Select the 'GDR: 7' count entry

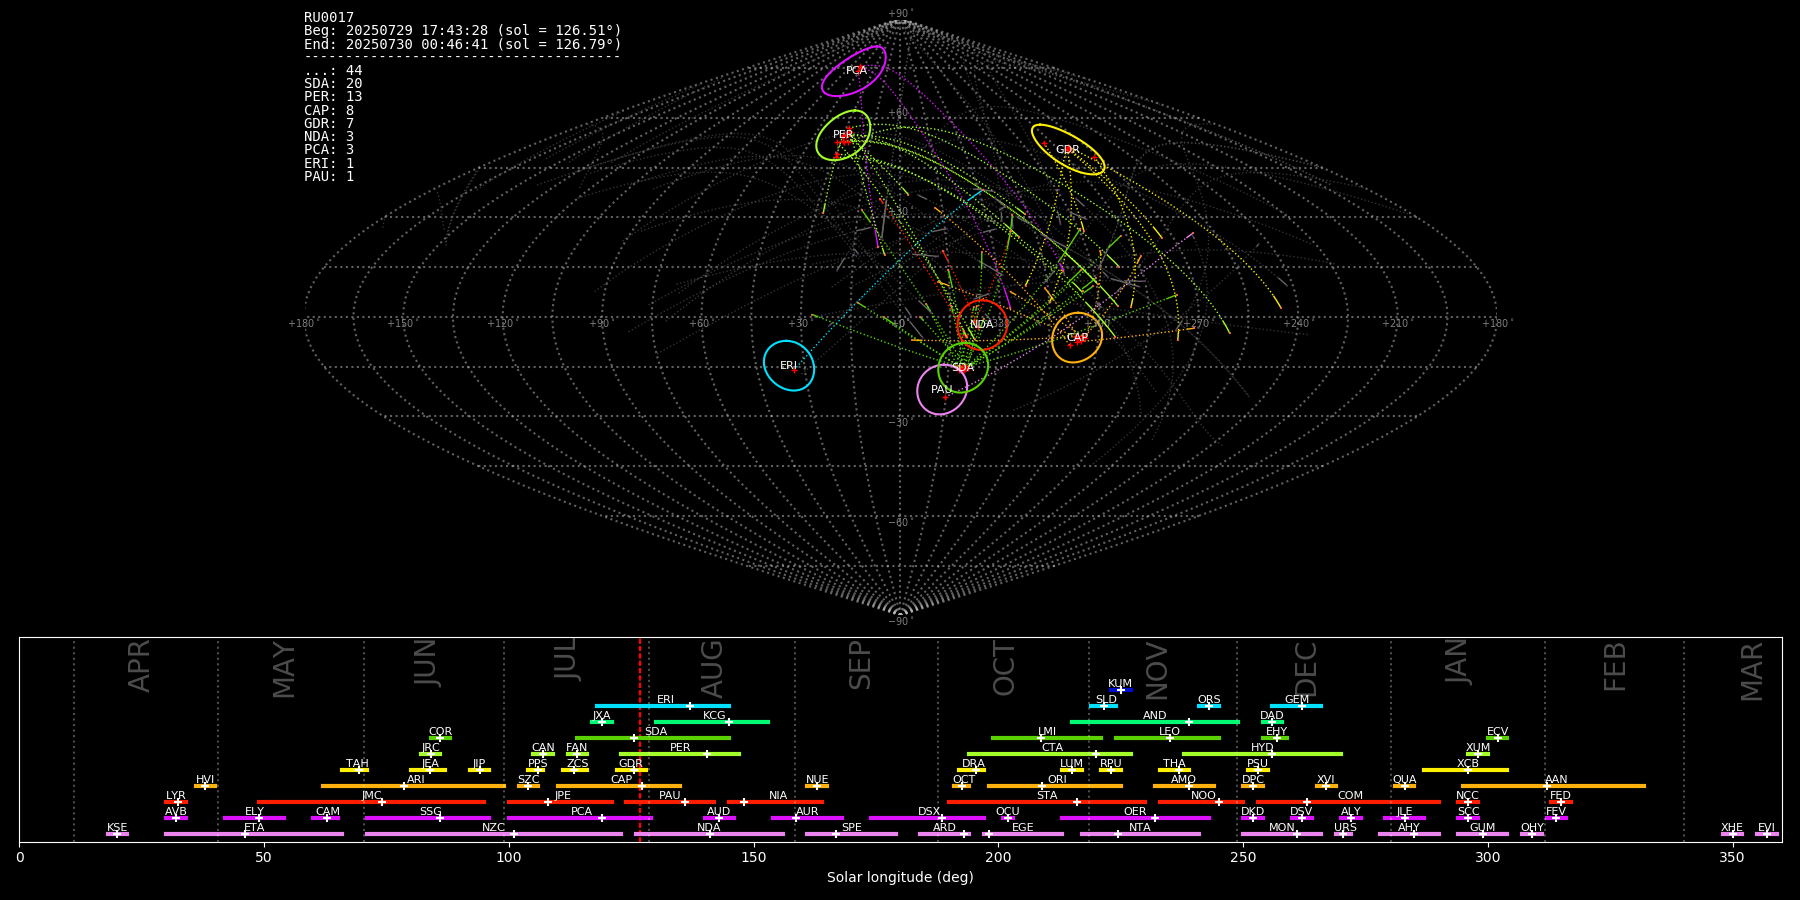(x=329, y=124)
